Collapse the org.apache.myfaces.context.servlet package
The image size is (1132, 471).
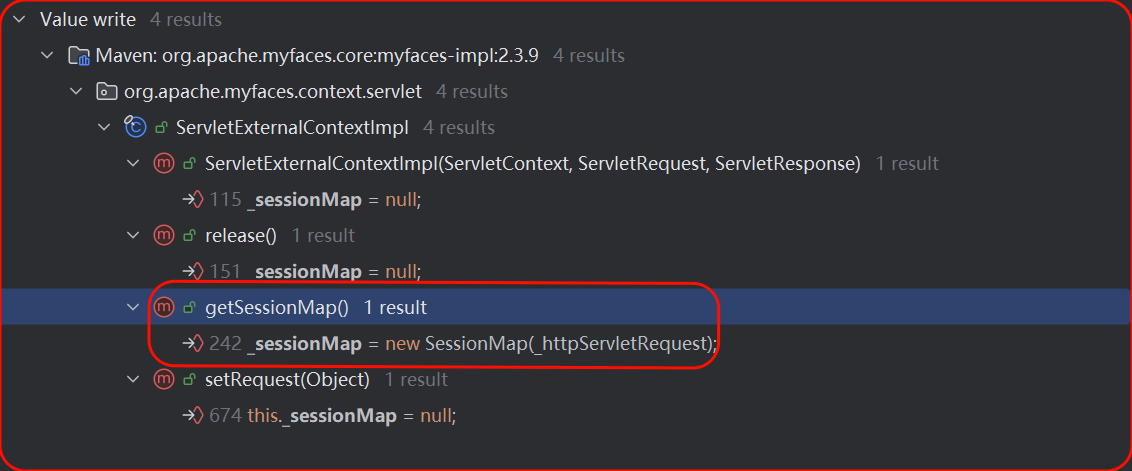coord(76,92)
